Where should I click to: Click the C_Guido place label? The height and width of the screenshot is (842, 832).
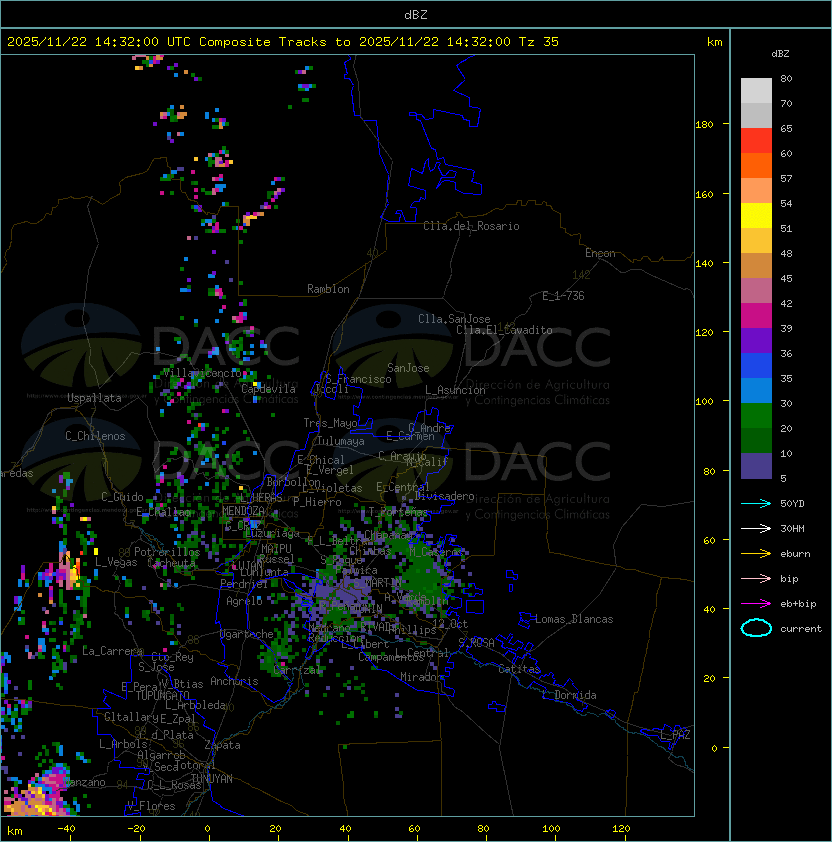click(x=122, y=497)
